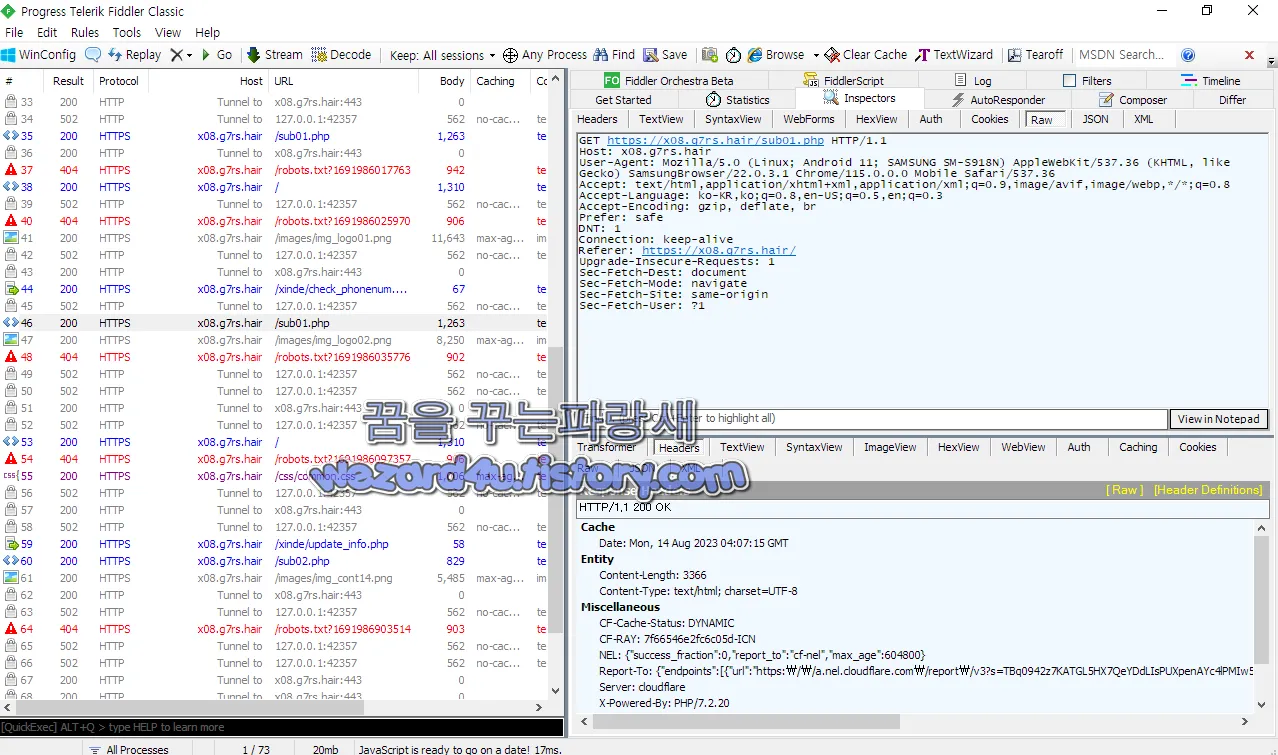Select the response Transformer tab

(606, 447)
